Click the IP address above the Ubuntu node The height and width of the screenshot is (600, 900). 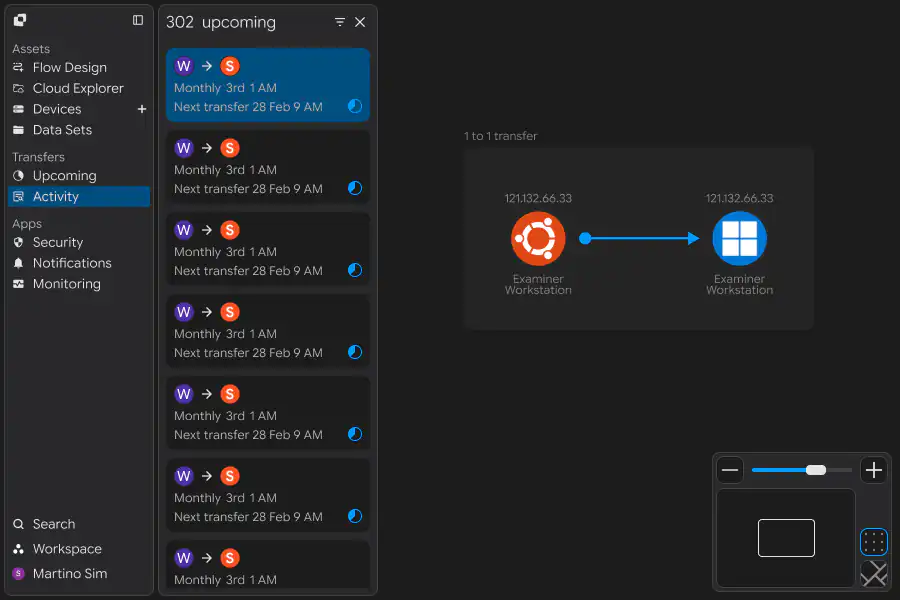click(x=538, y=198)
